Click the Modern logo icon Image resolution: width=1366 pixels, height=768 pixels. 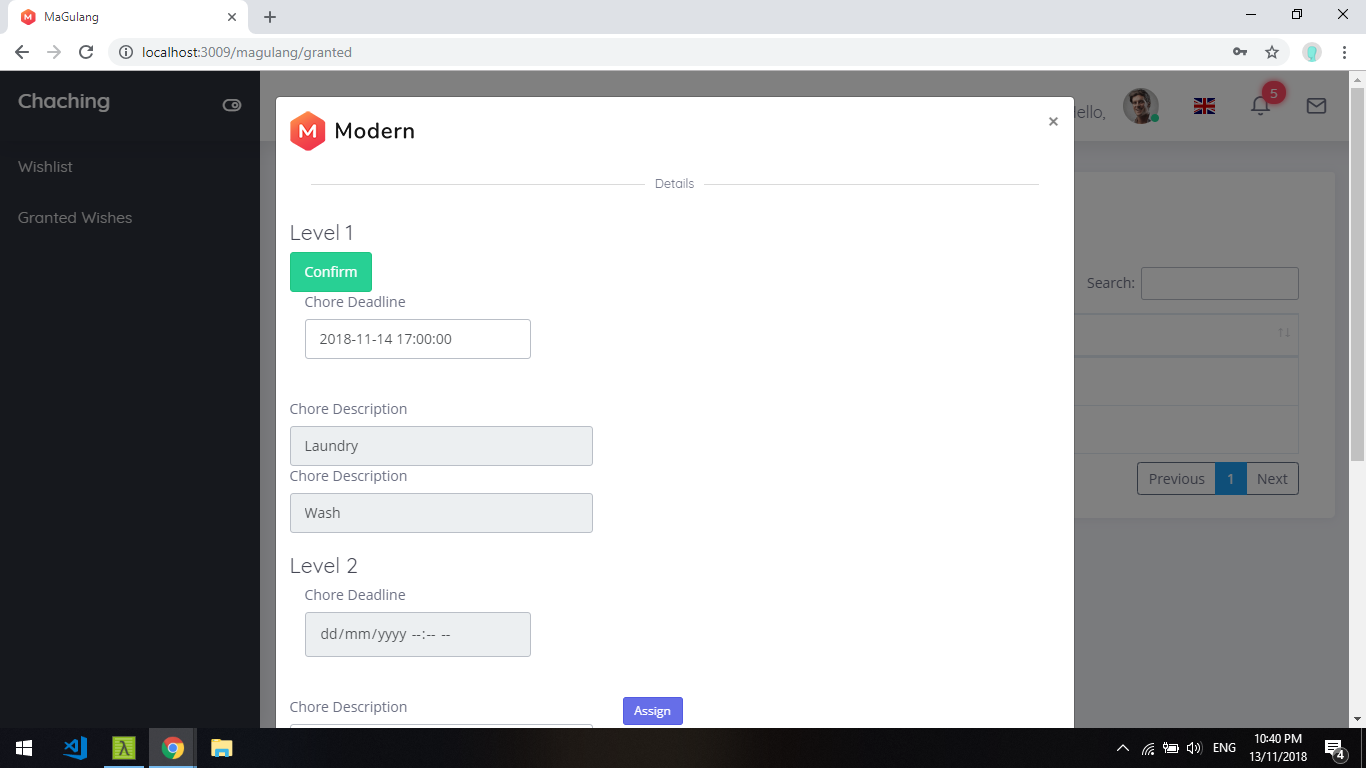308,131
